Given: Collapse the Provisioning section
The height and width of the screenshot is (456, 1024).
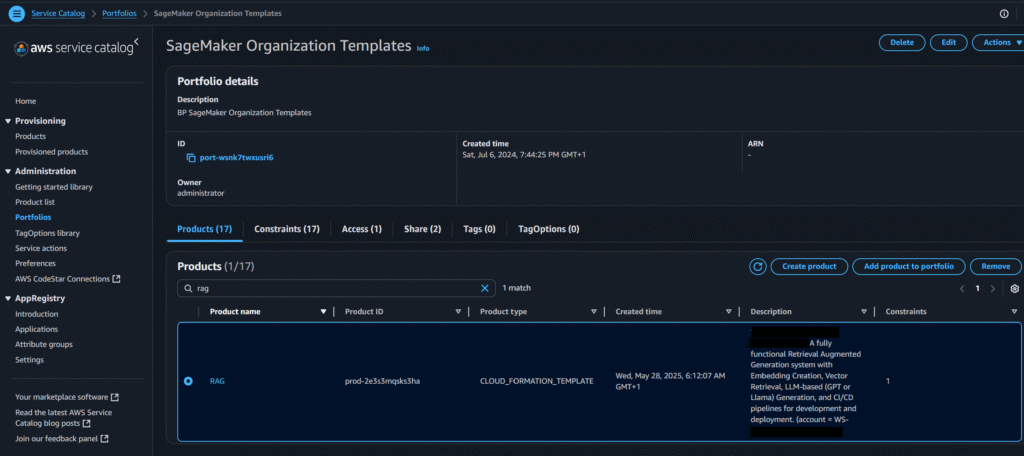Looking at the screenshot, I should pos(7,121).
